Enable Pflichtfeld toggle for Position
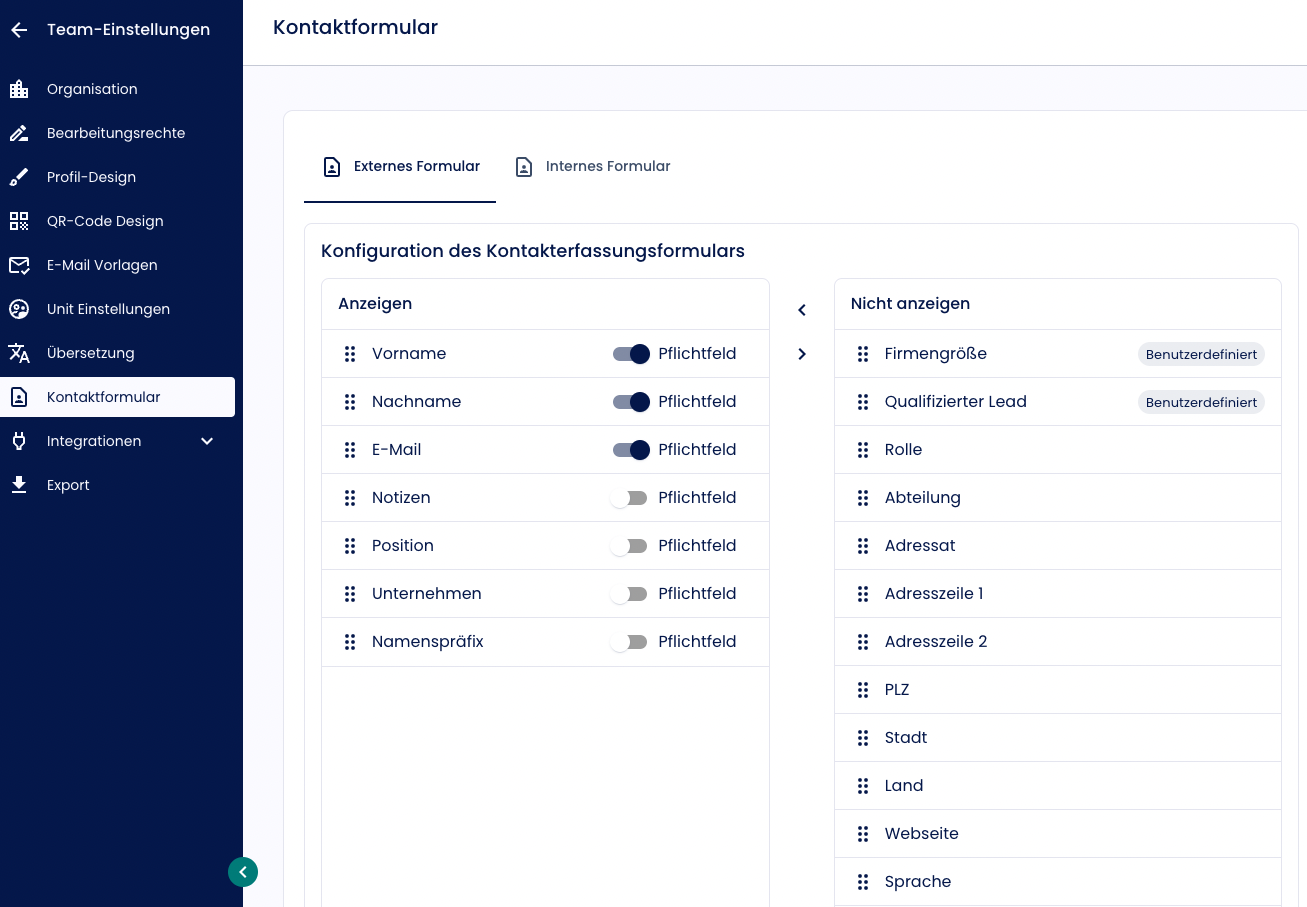 point(629,546)
